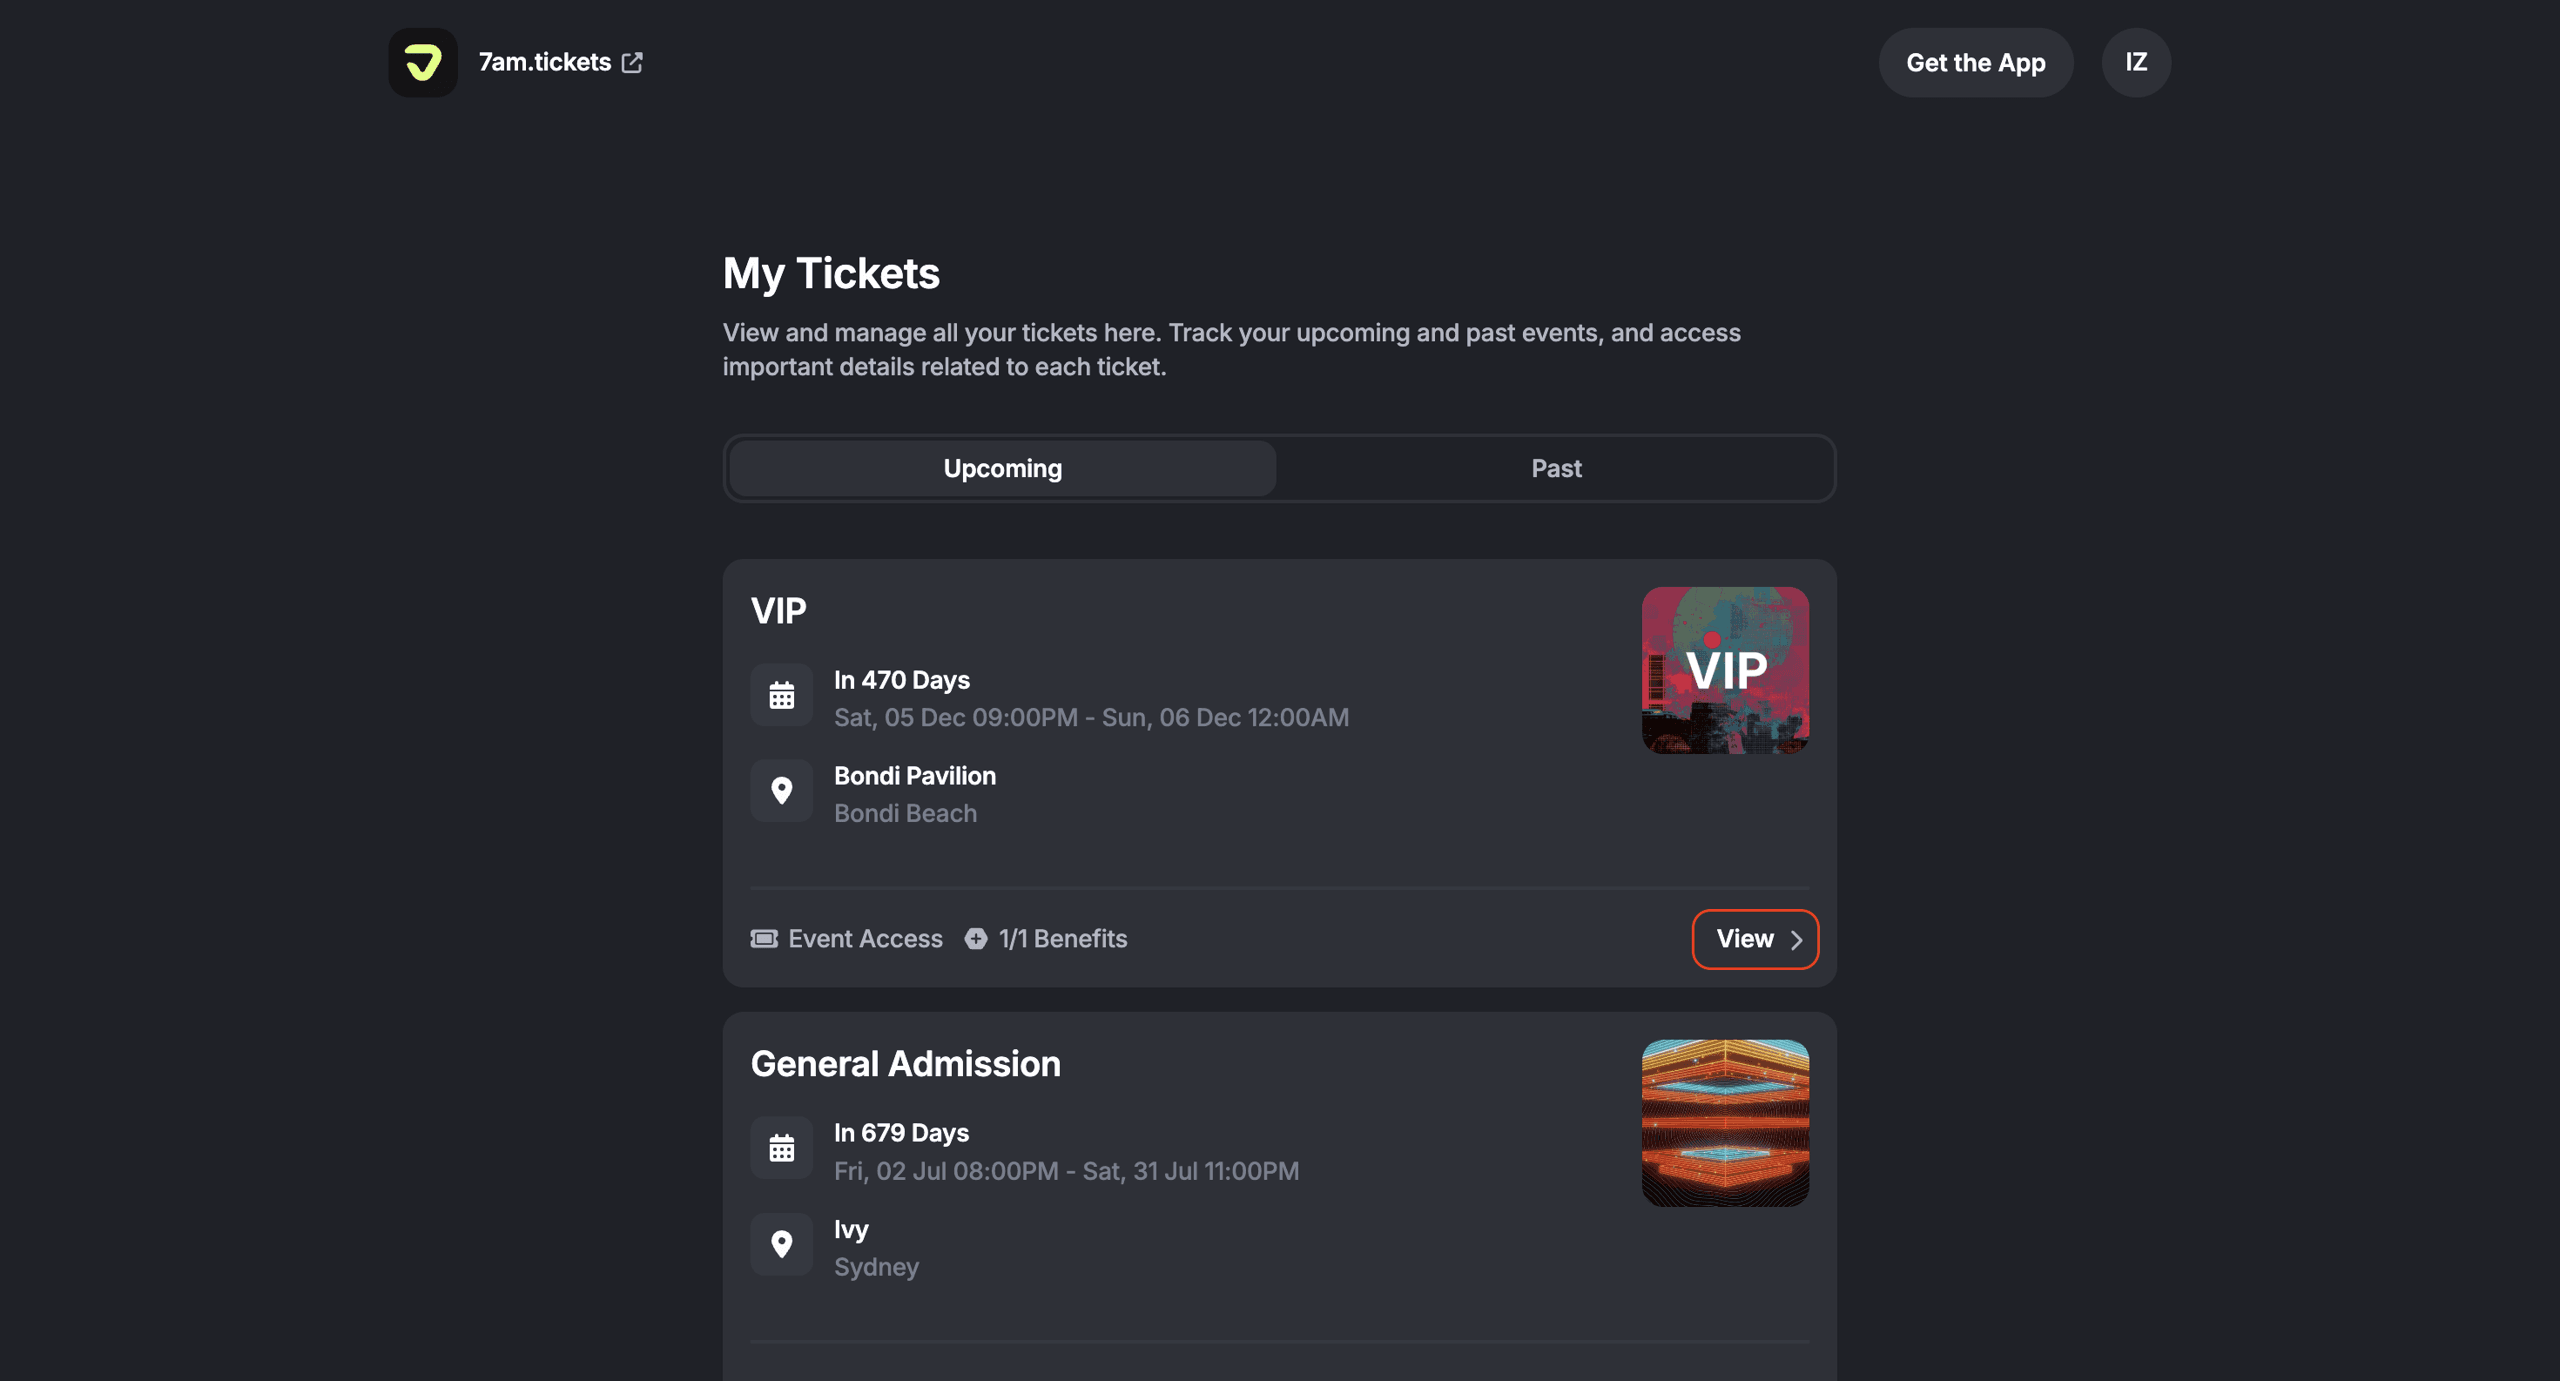Open the external link icon beside 7am.tickets
This screenshot has width=2560, height=1381.
point(632,62)
